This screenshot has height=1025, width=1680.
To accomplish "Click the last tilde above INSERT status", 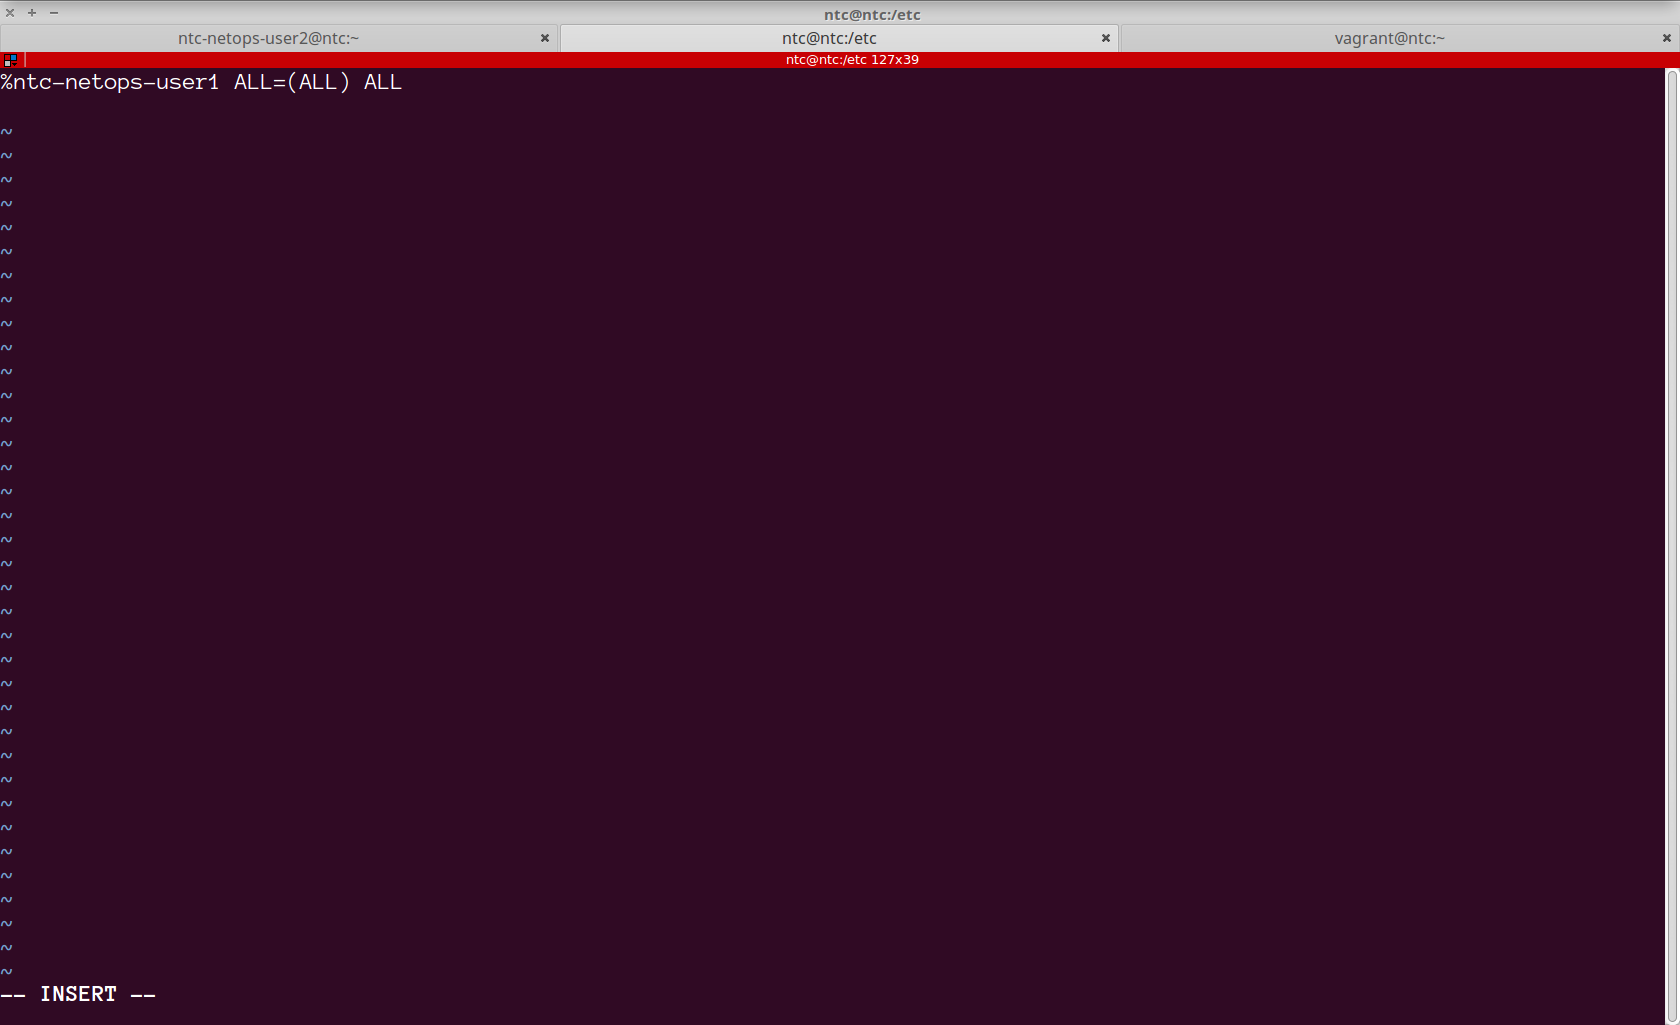I will tap(7, 971).
